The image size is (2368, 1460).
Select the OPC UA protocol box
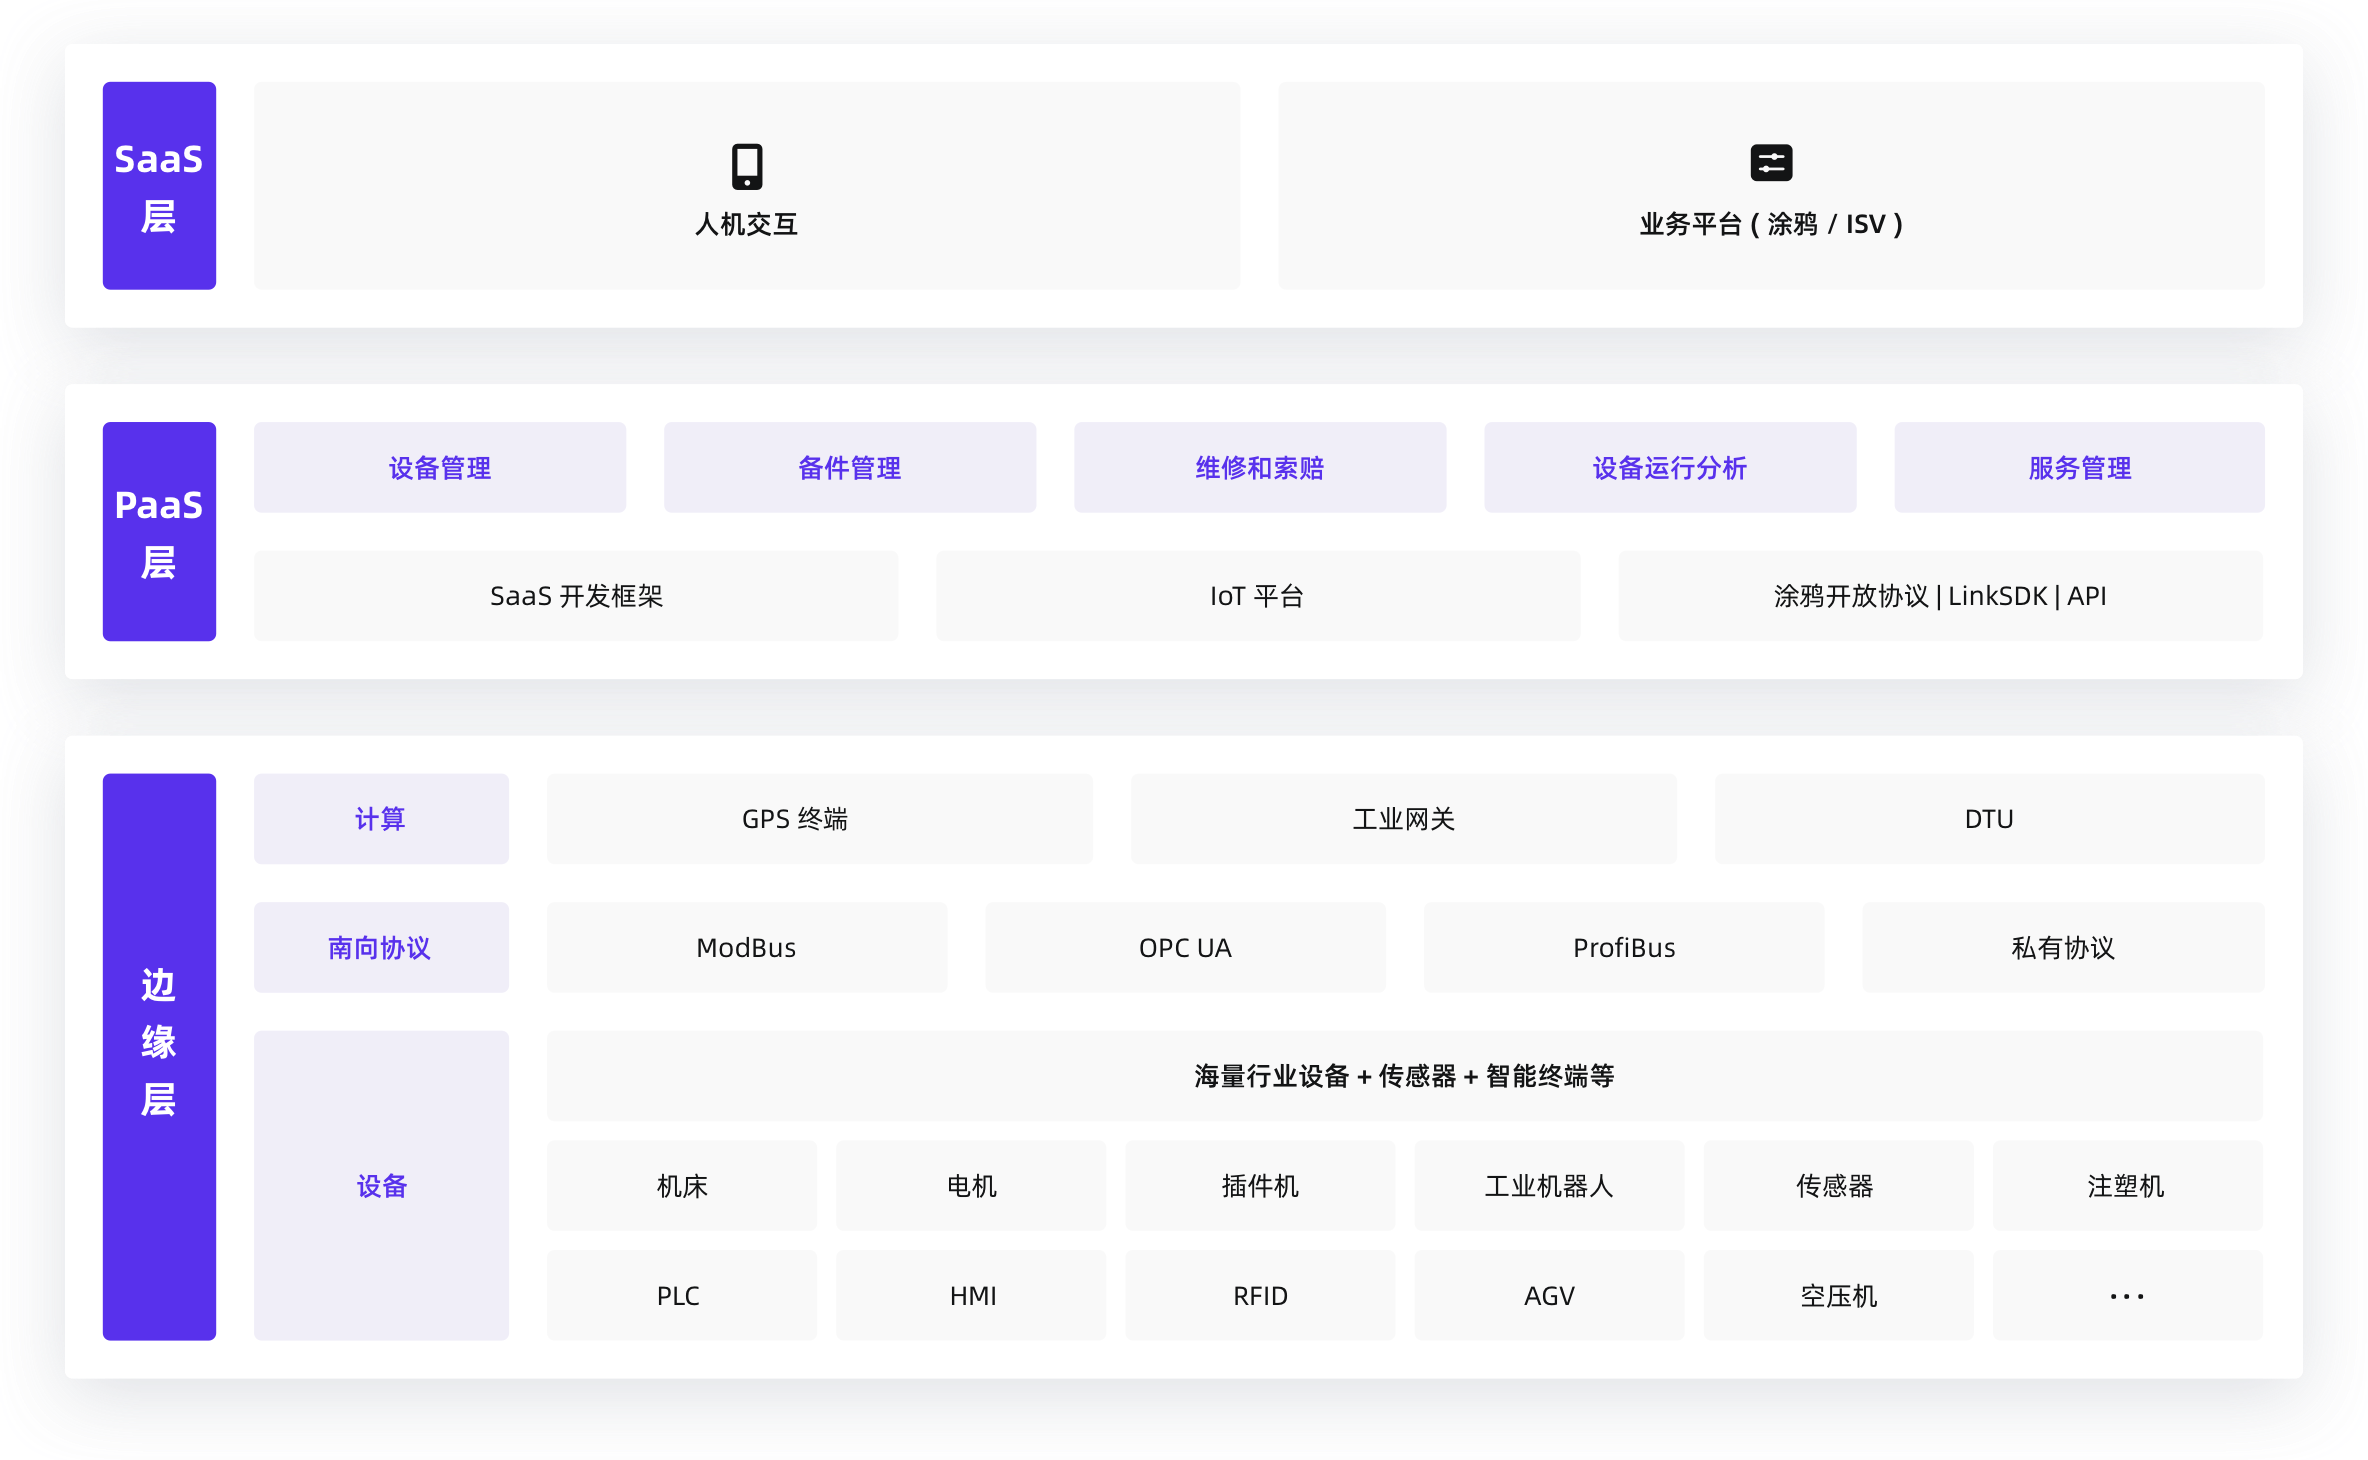1185,947
